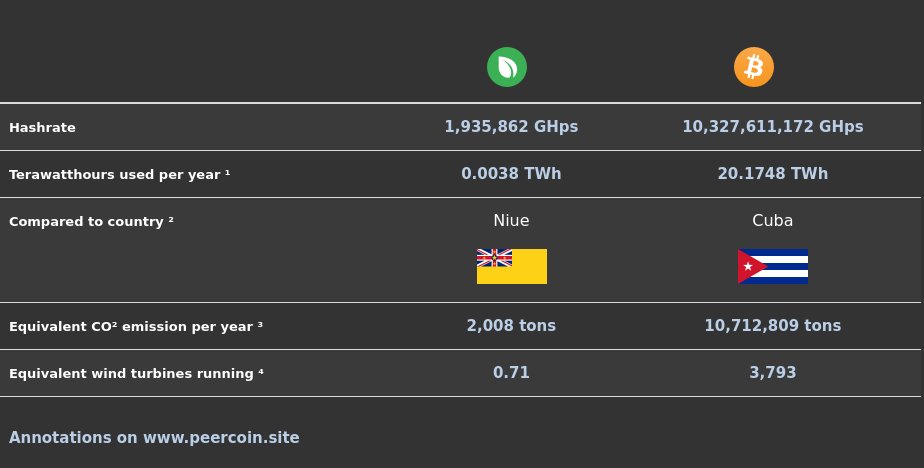Click the 3,793 wind turbines value

click(773, 373)
